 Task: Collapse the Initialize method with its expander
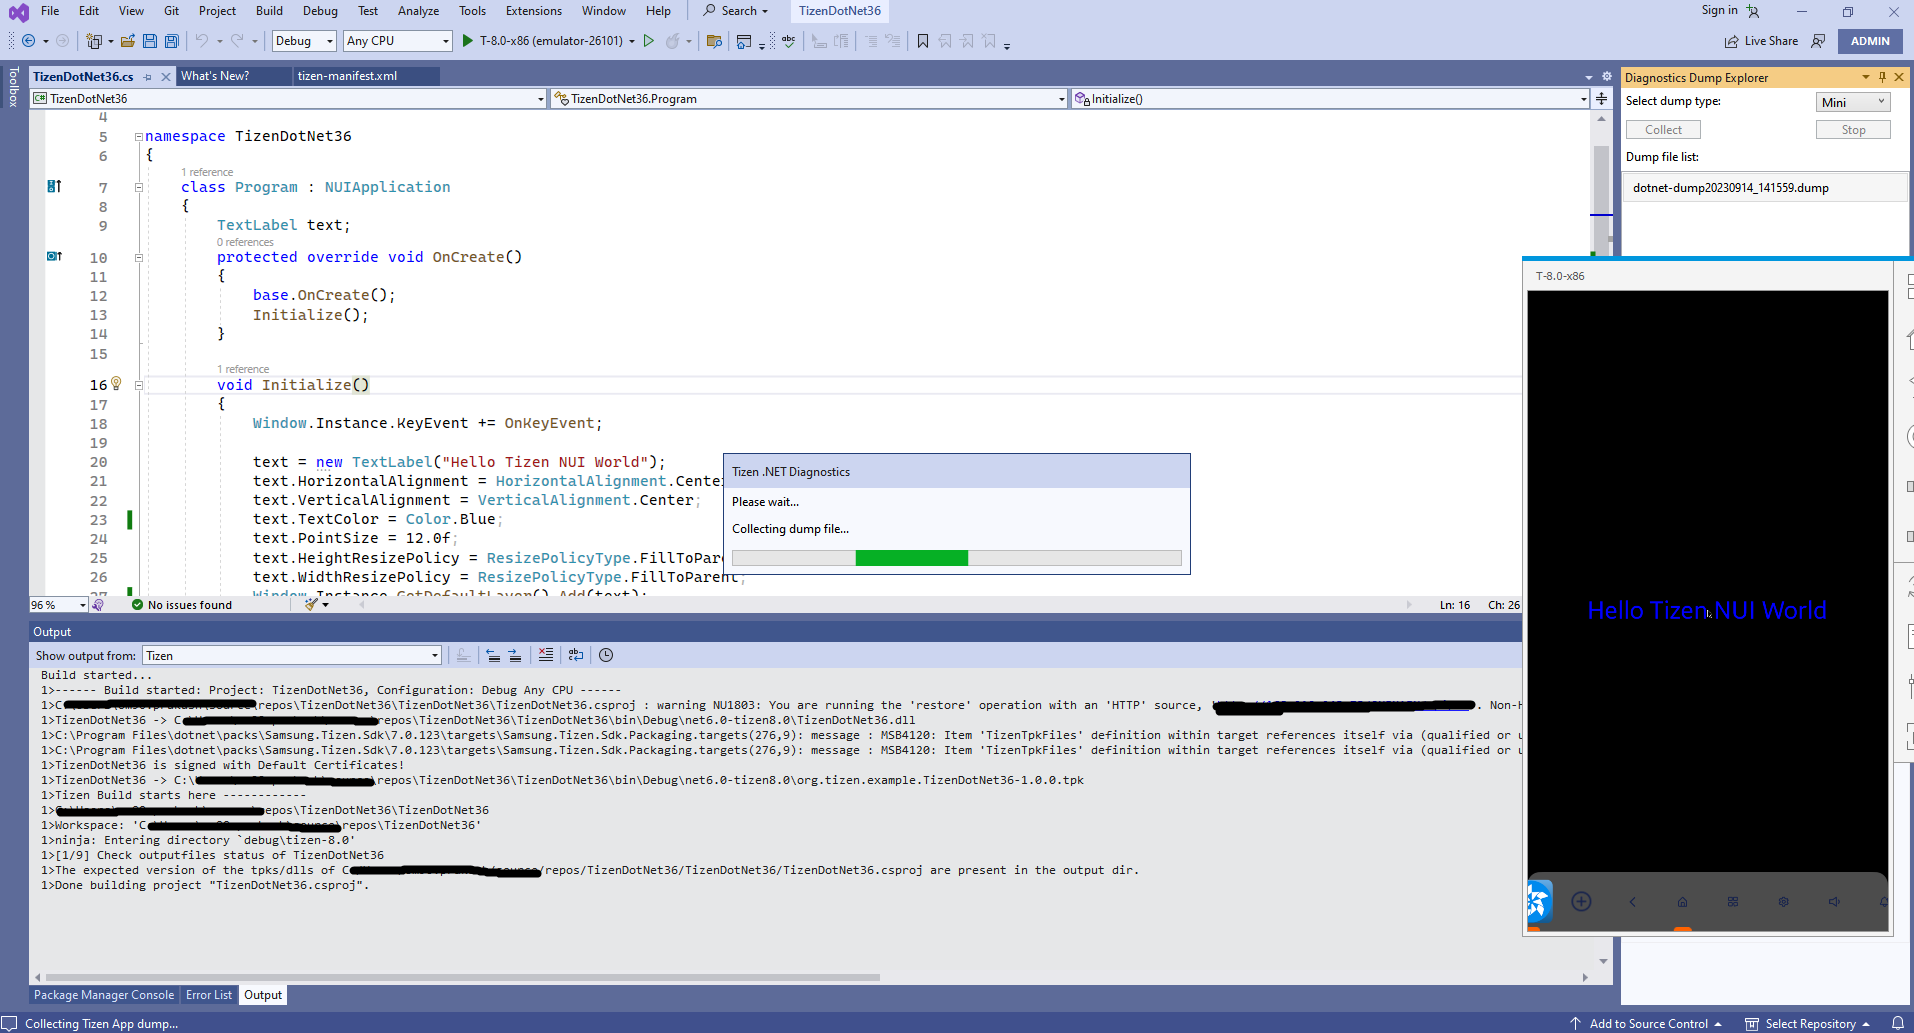click(139, 385)
